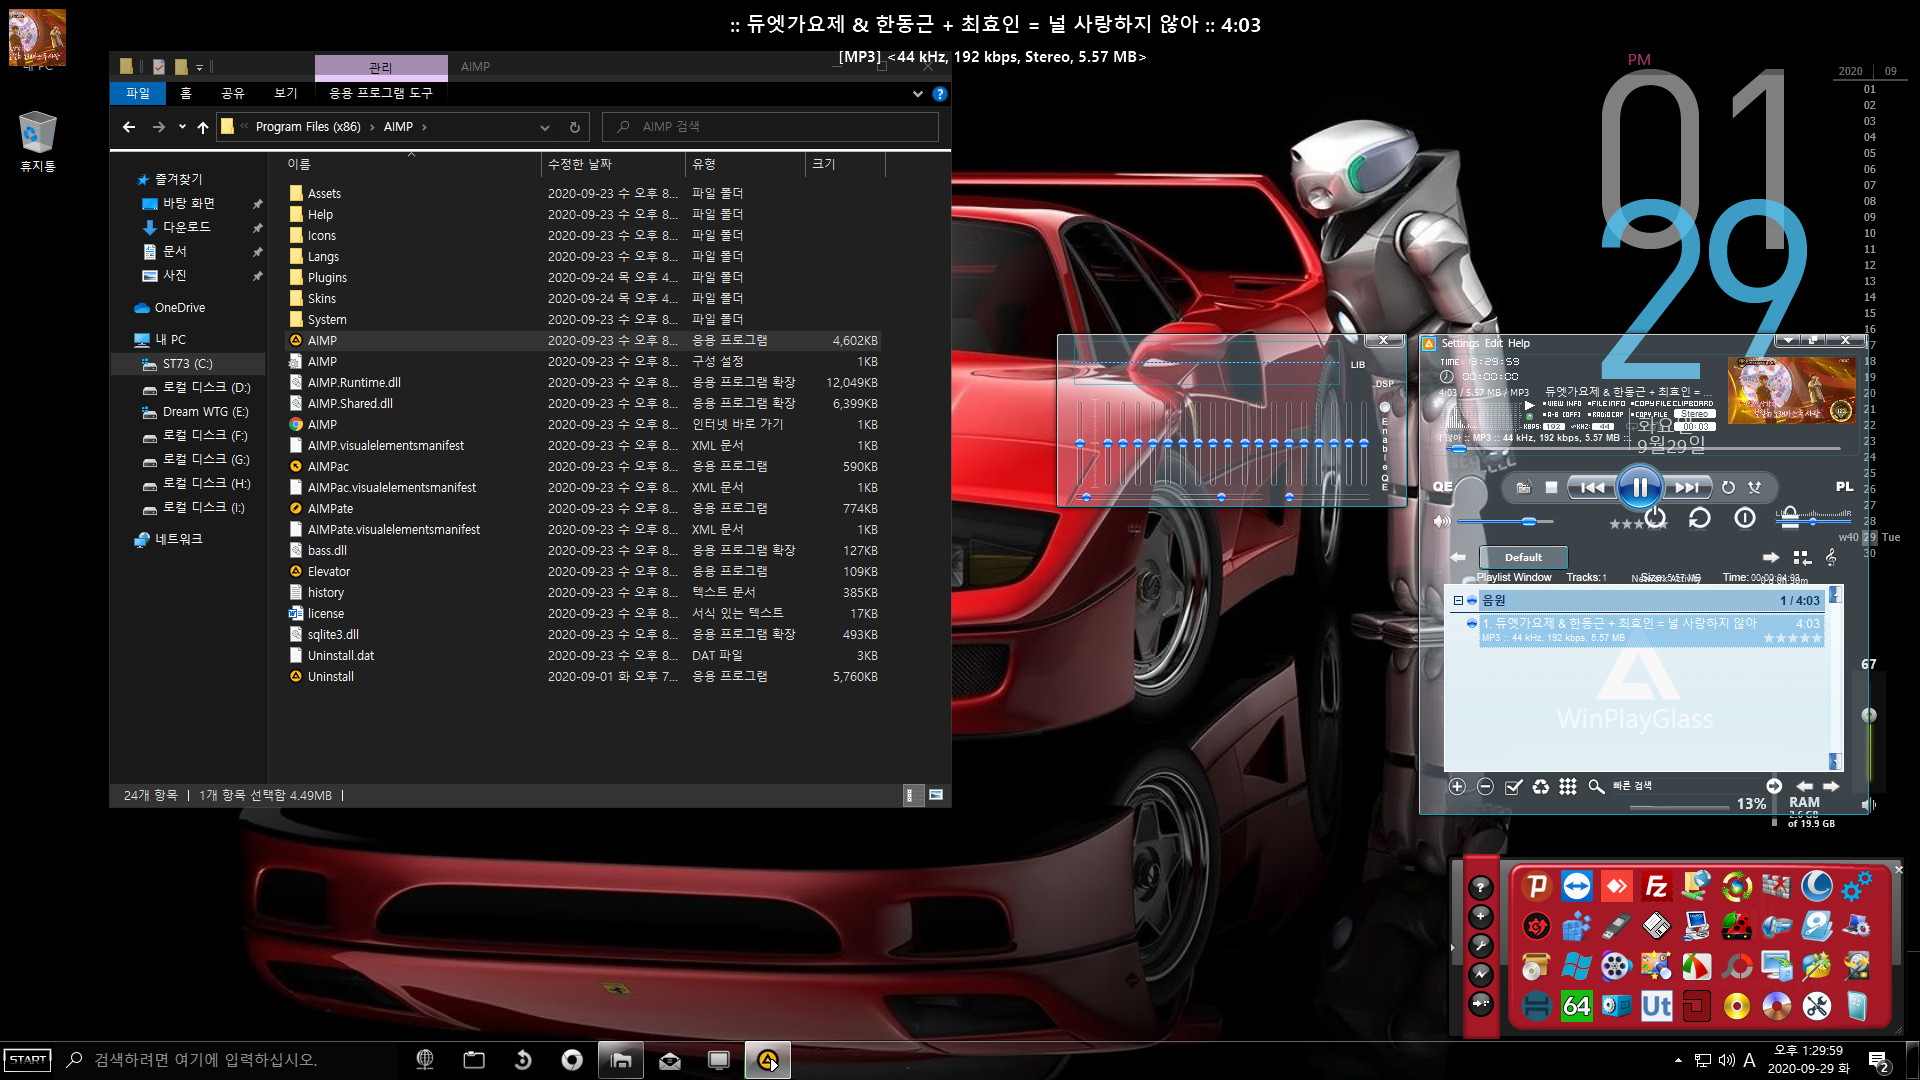The width and height of the screenshot is (1920, 1080).
Task: Select ST73 (C:) drive in sidebar
Action: tap(188, 364)
